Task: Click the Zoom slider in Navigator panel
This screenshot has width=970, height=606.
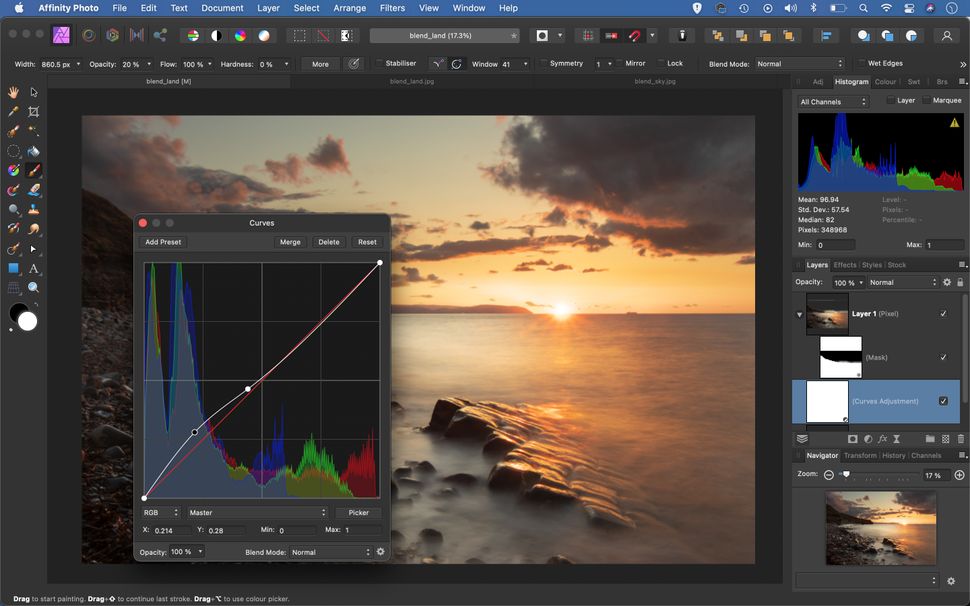Action: click(845, 475)
